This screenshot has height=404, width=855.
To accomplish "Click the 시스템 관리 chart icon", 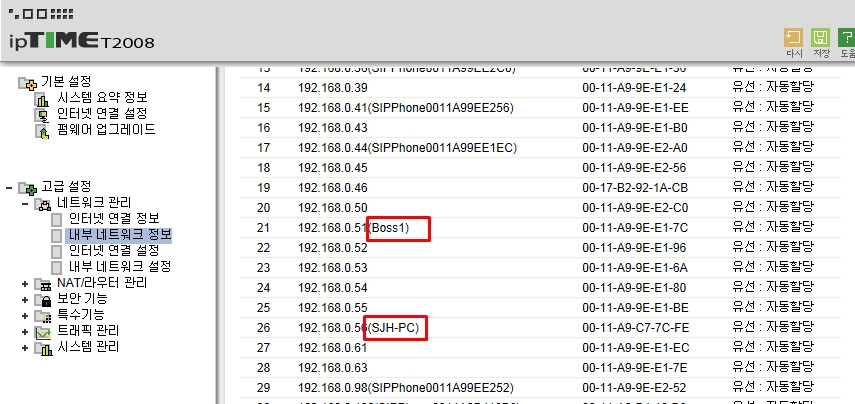I will coord(43,348).
